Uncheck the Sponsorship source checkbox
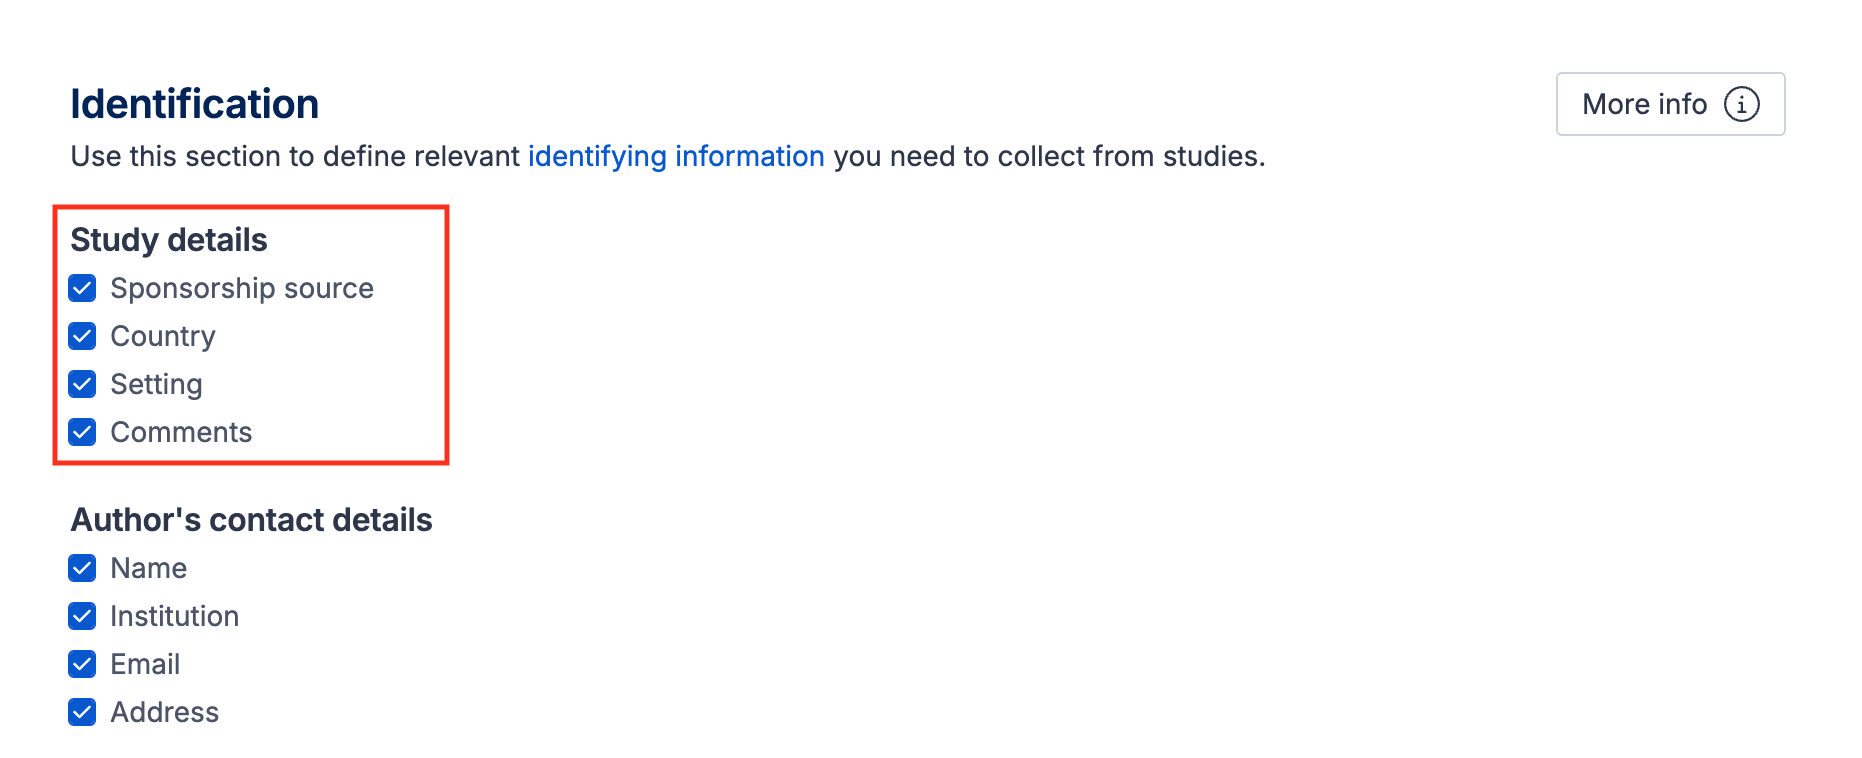Screen dimensions: 1862x758 [83, 289]
